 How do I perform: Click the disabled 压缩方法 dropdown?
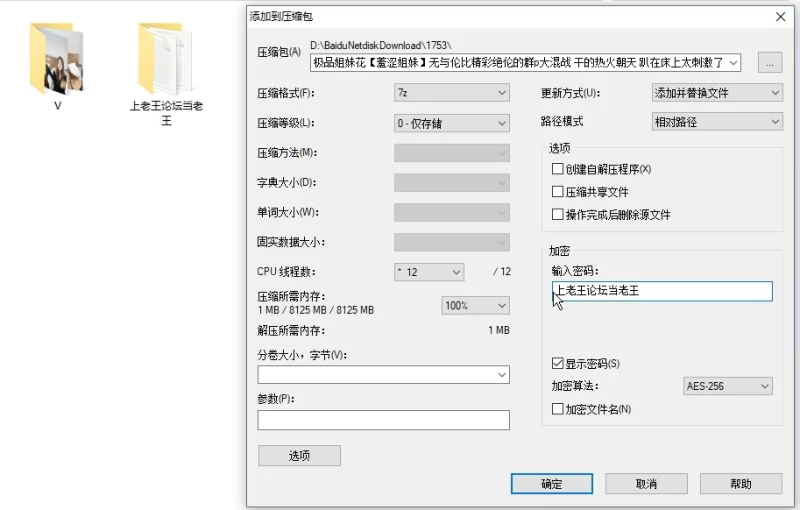pos(452,152)
